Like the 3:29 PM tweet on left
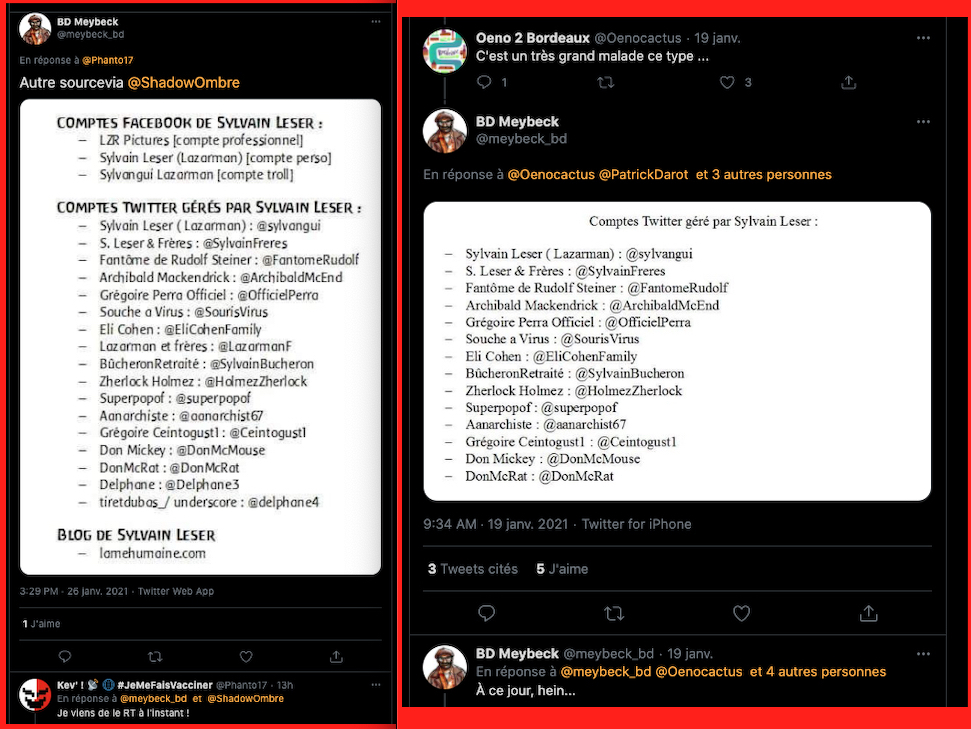 pyautogui.click(x=246, y=656)
